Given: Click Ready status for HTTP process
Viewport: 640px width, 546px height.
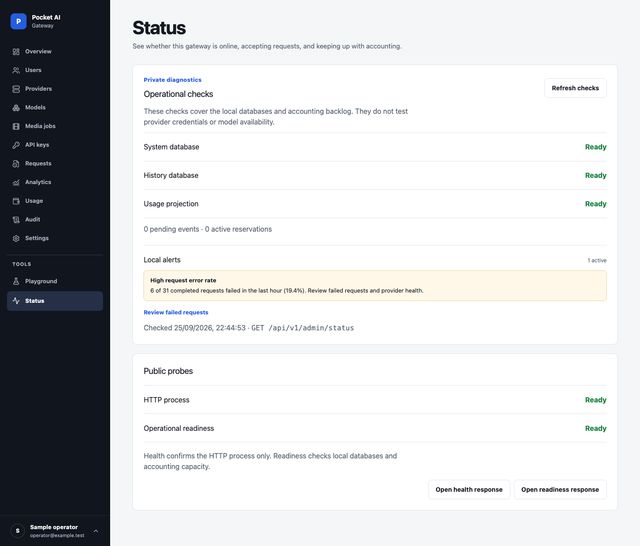Looking at the screenshot, I should click(x=596, y=400).
